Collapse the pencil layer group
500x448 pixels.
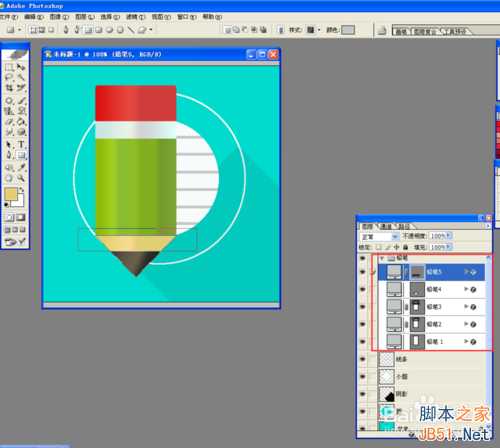382,258
